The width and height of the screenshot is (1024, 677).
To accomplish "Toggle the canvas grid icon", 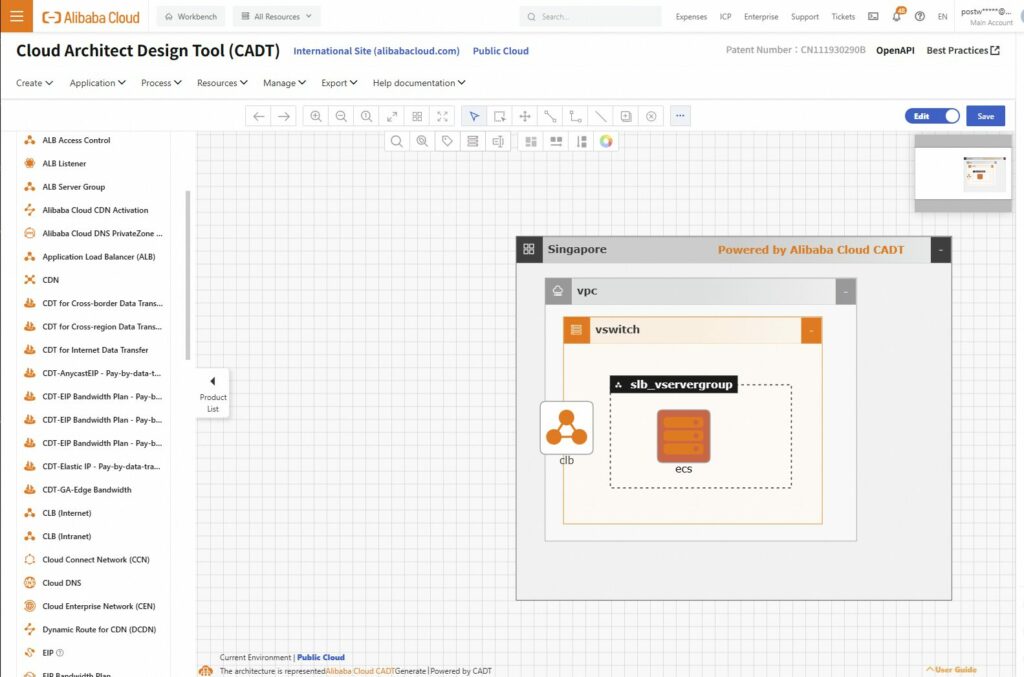I will click(x=417, y=116).
